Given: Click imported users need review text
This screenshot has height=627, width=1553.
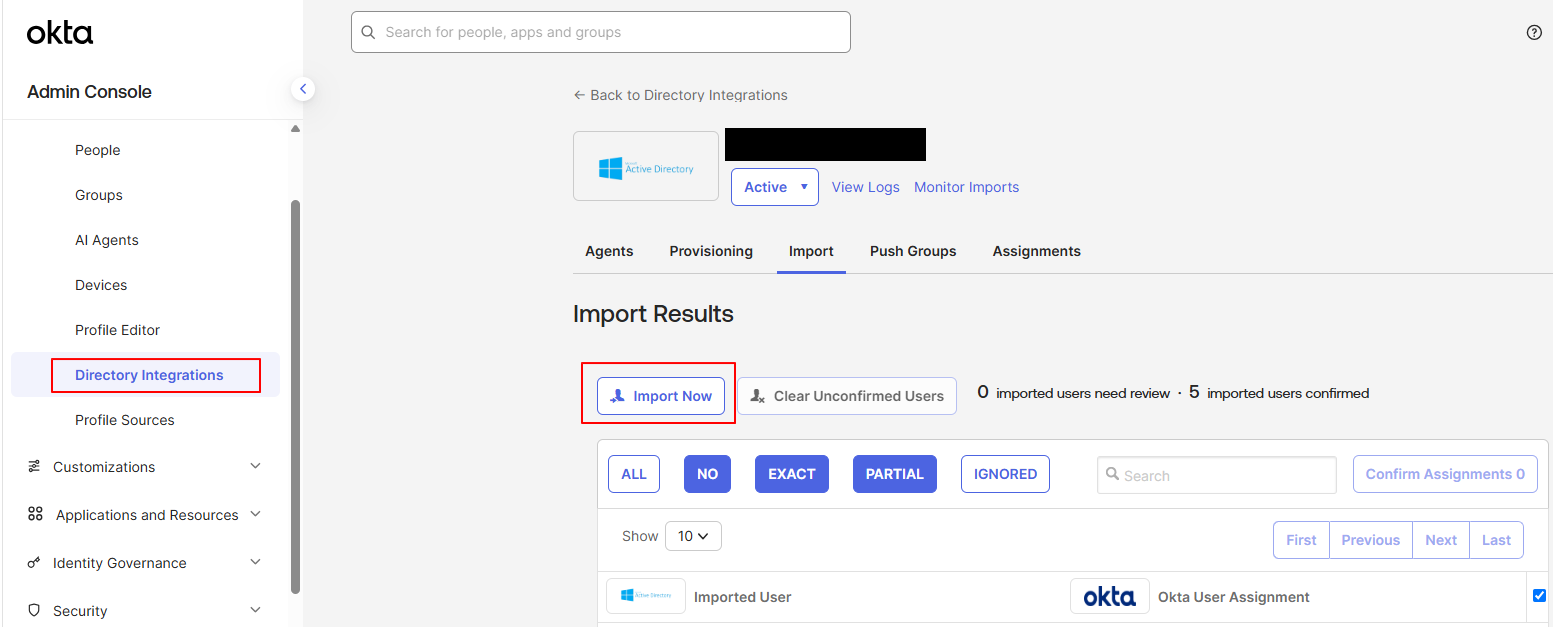Looking at the screenshot, I should coord(1073,393).
